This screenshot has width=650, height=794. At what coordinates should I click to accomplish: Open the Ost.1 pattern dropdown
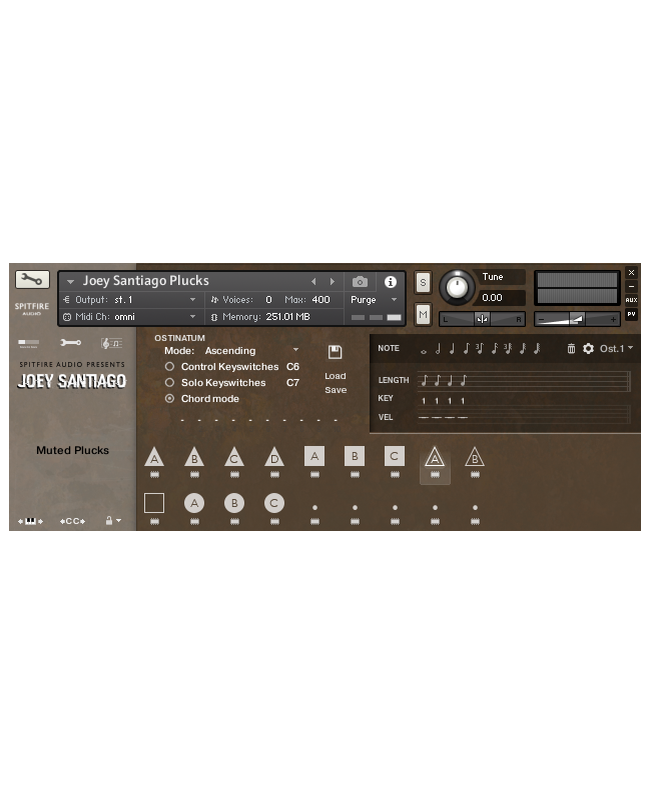tap(616, 348)
